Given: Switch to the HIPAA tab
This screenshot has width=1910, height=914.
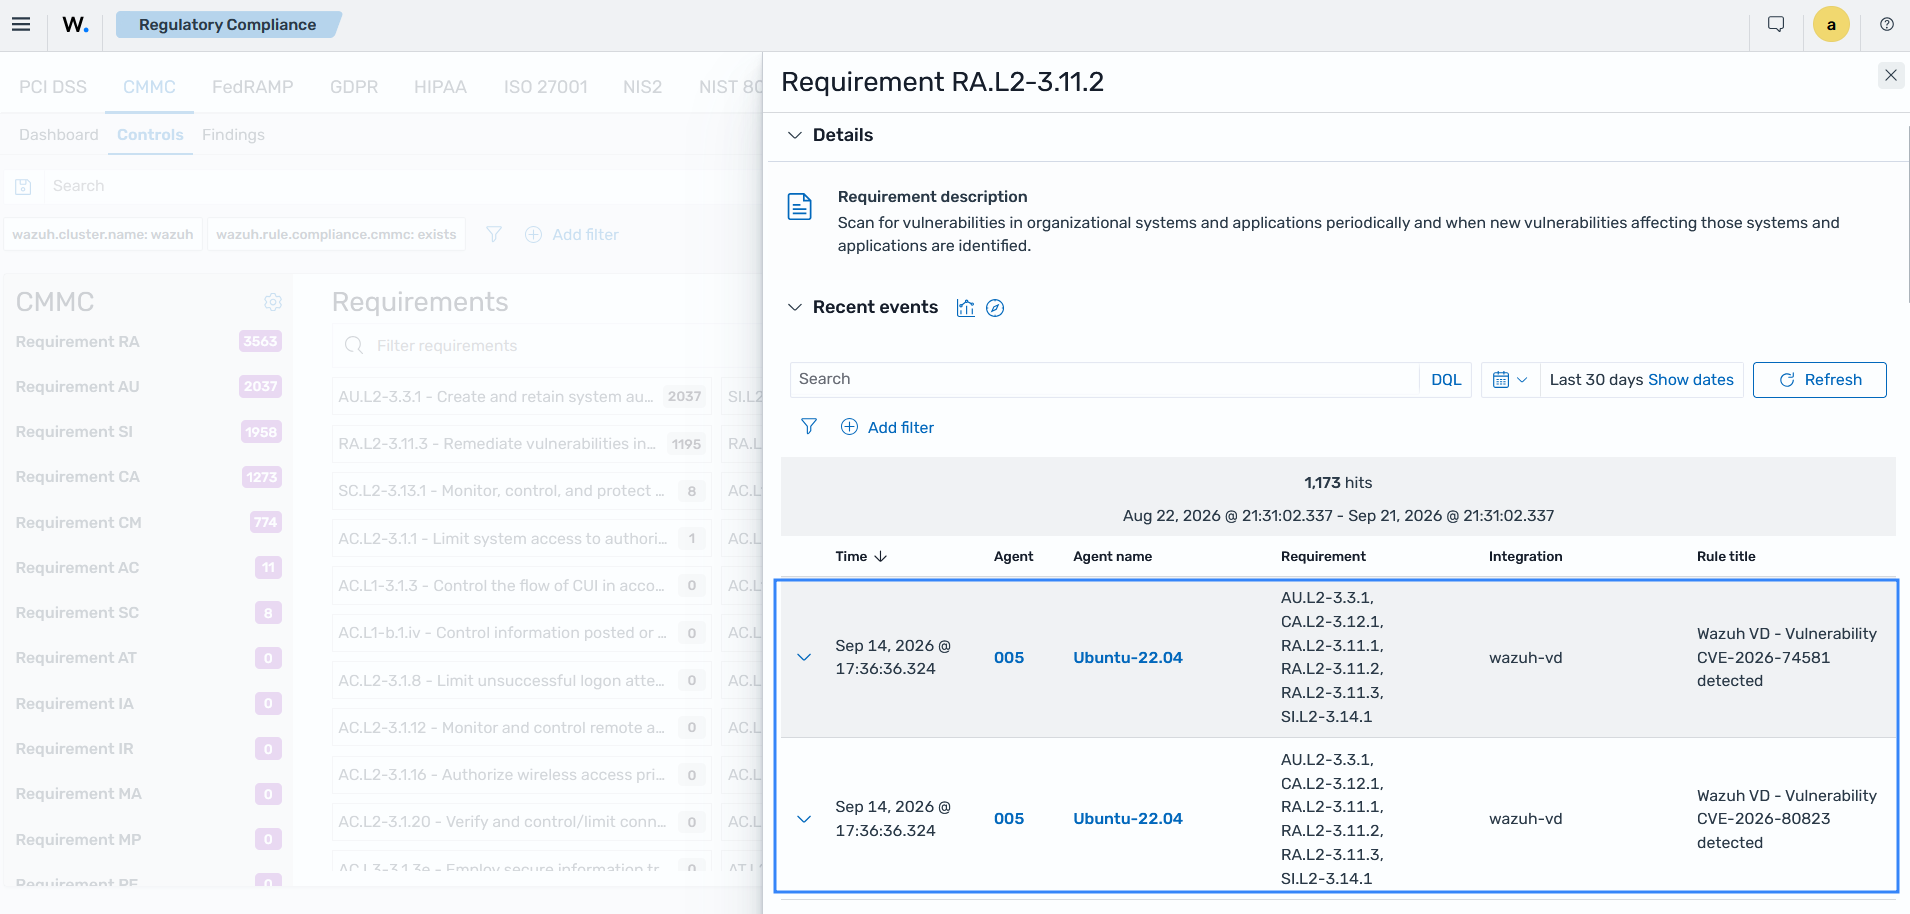Looking at the screenshot, I should (x=440, y=87).
